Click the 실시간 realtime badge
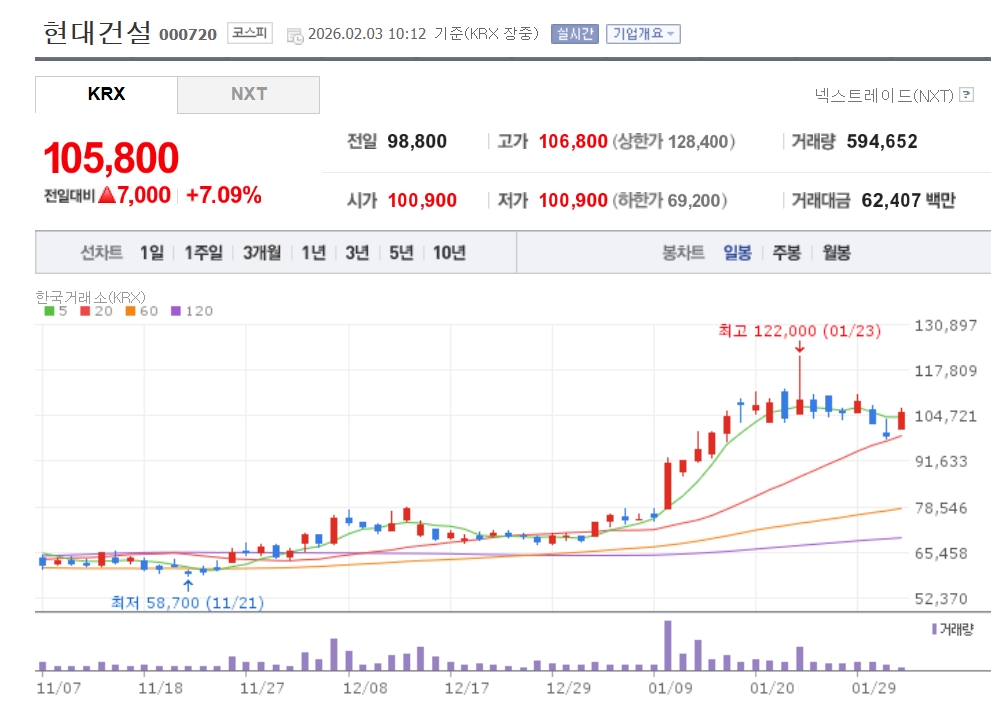 coord(573,33)
